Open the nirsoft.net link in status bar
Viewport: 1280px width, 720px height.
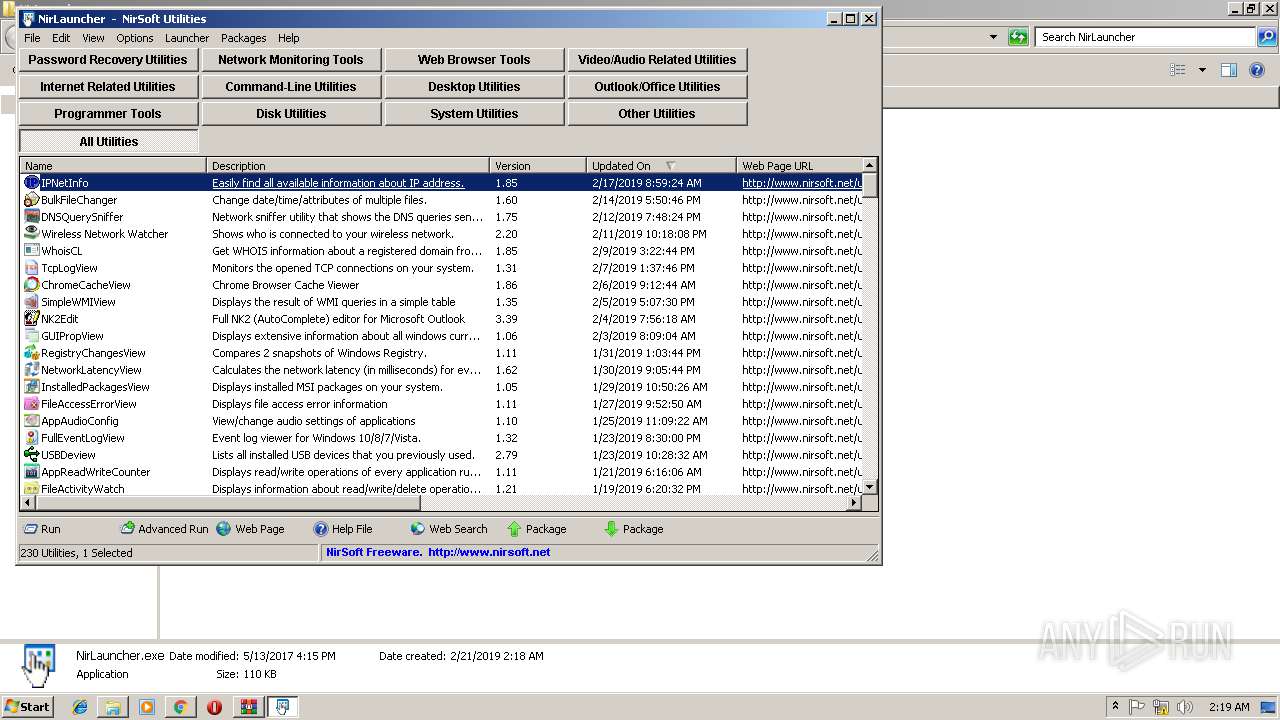489,552
